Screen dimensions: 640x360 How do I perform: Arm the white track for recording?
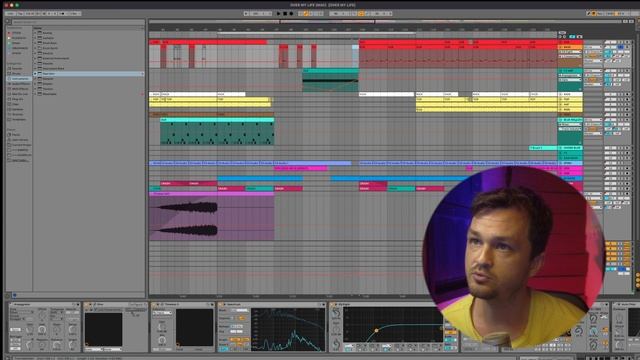pyautogui.click(x=627, y=94)
